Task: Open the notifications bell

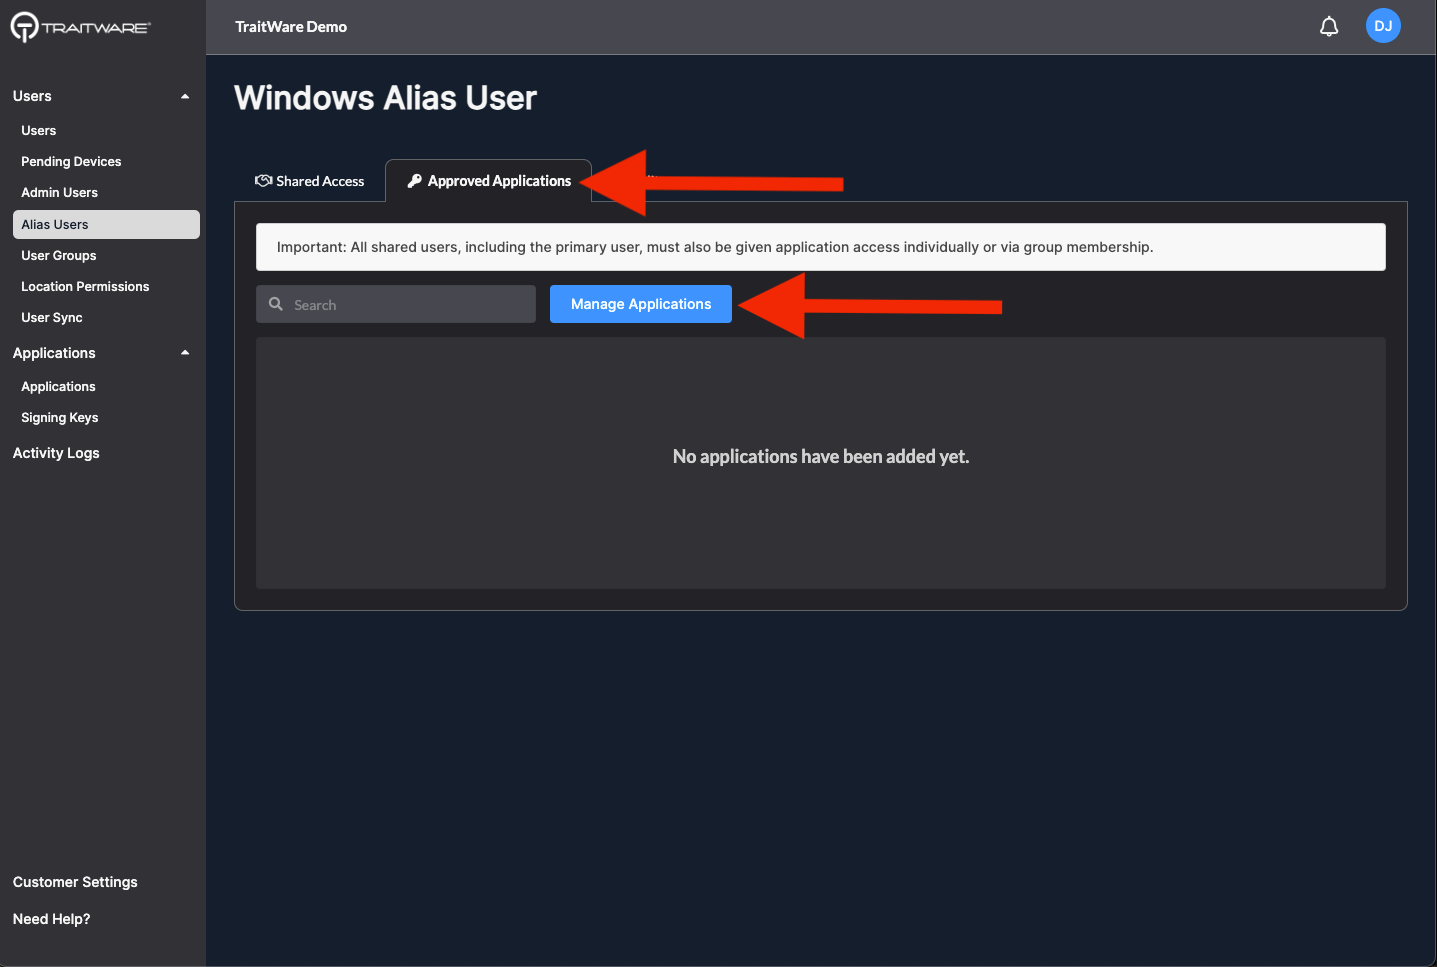Action: coord(1329,27)
